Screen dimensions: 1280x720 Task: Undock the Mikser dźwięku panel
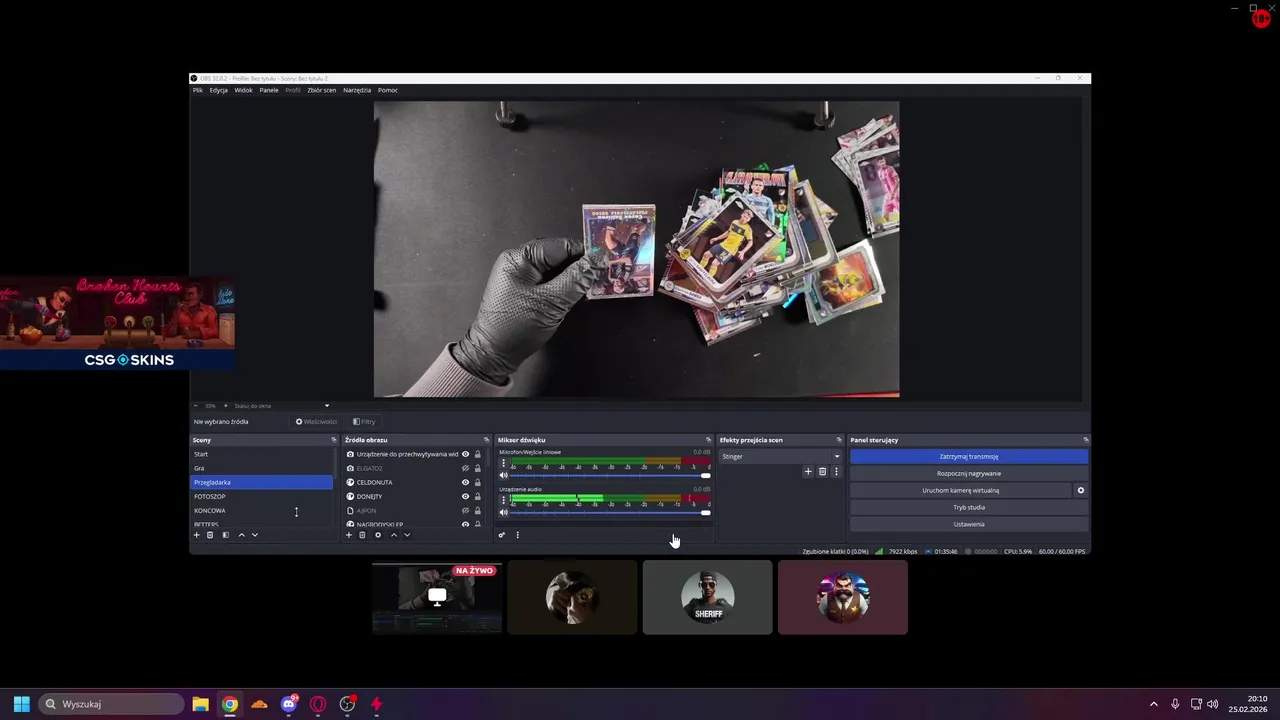(708, 440)
